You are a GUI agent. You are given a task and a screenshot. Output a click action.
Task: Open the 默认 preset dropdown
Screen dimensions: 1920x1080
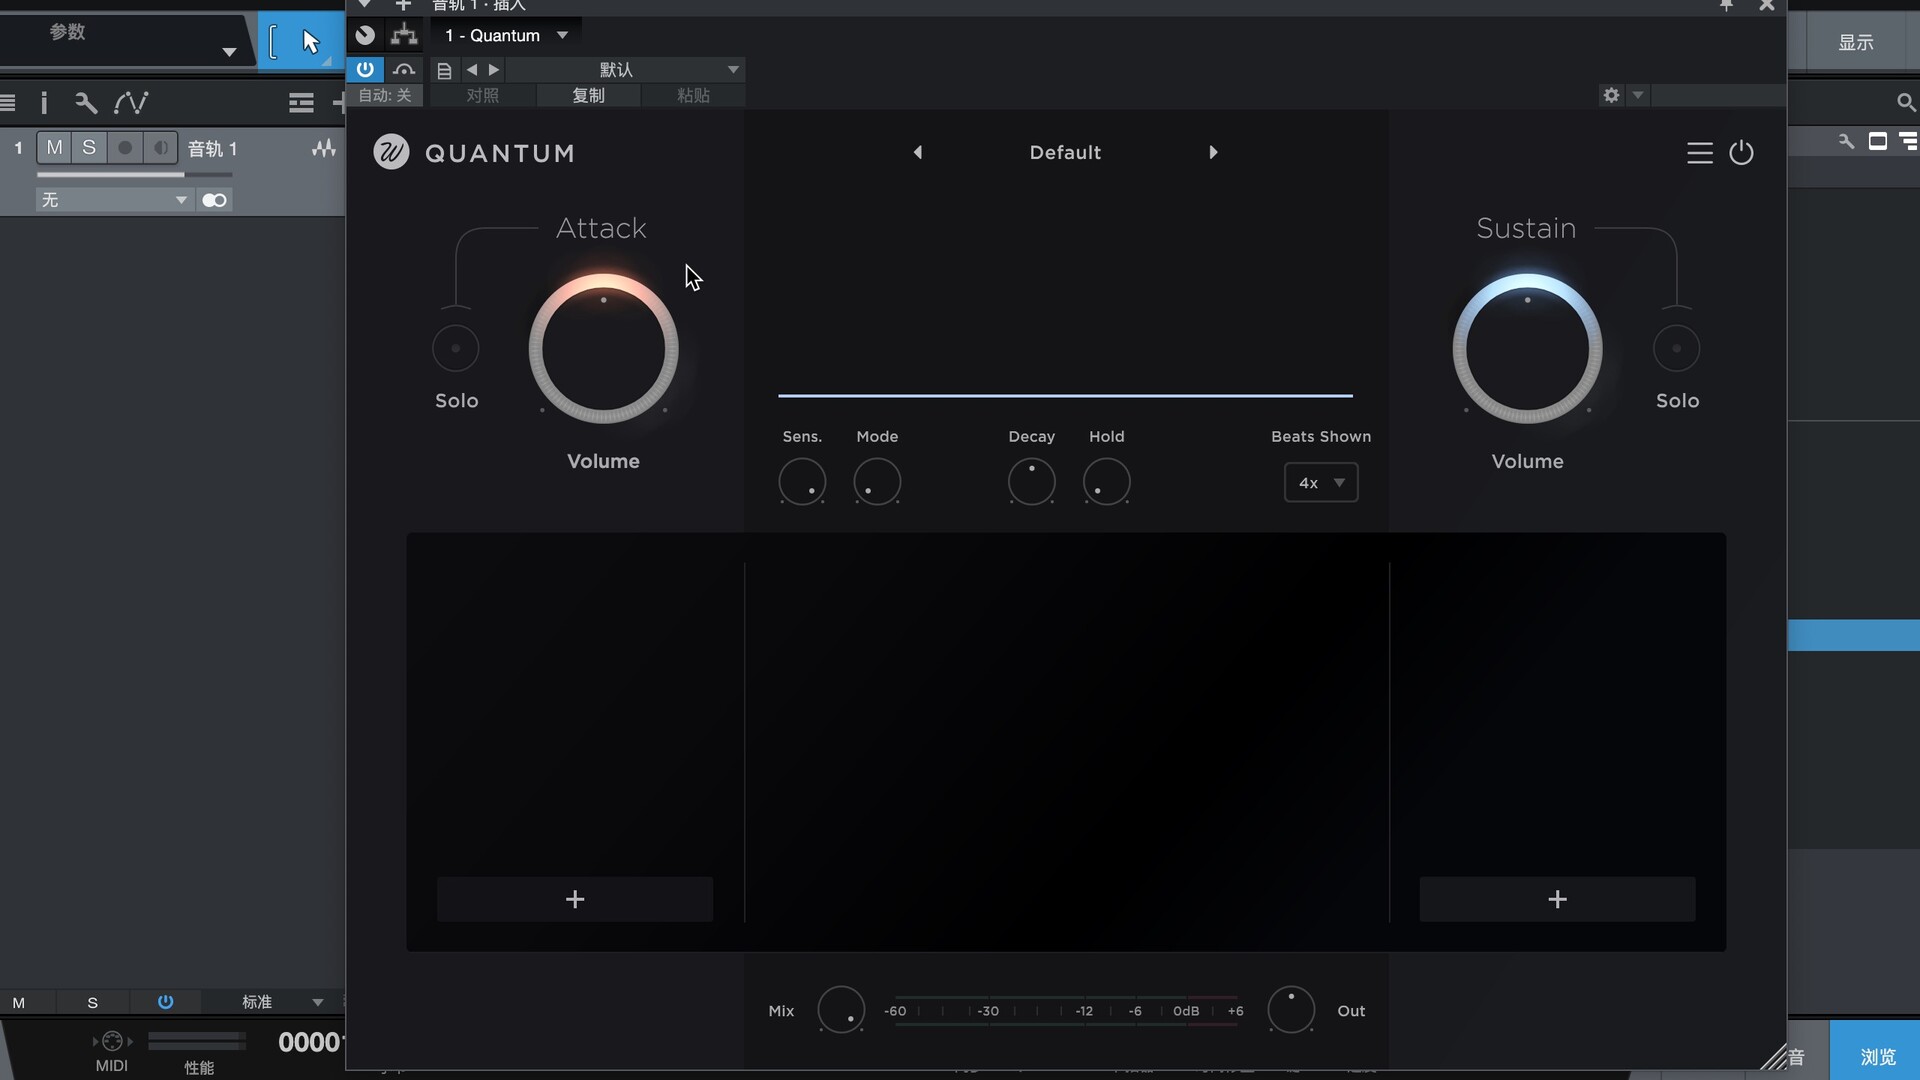[733, 69]
